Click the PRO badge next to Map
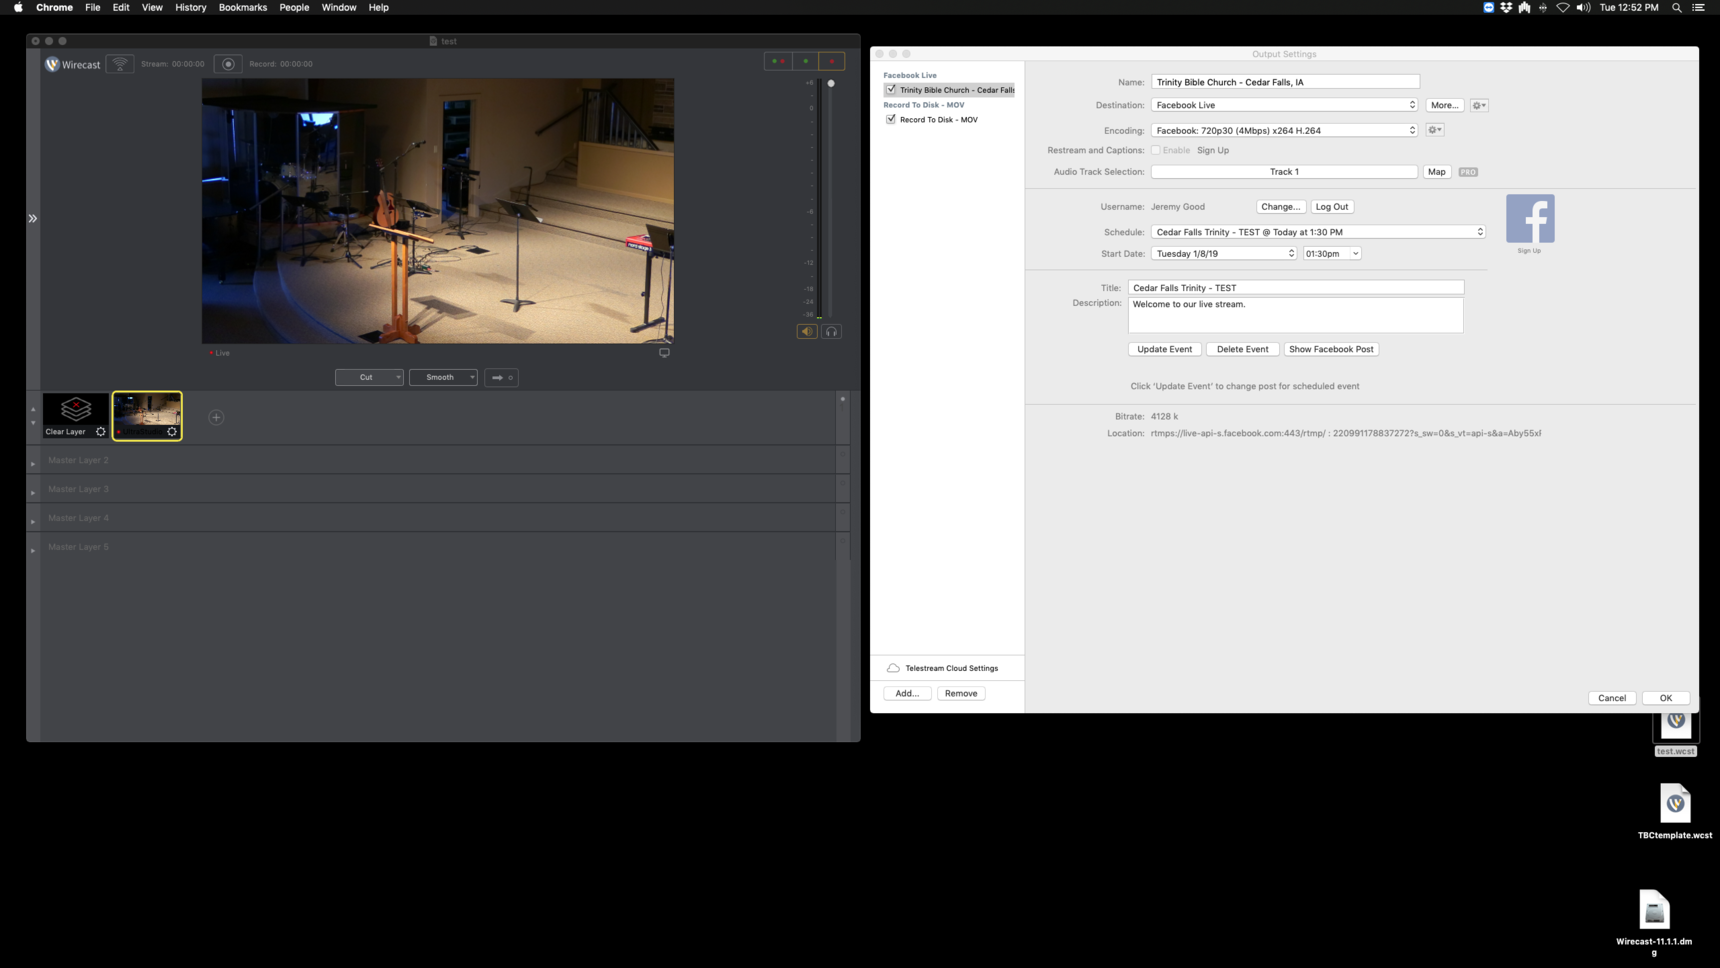Viewport: 1720px width, 968px height. (x=1468, y=172)
